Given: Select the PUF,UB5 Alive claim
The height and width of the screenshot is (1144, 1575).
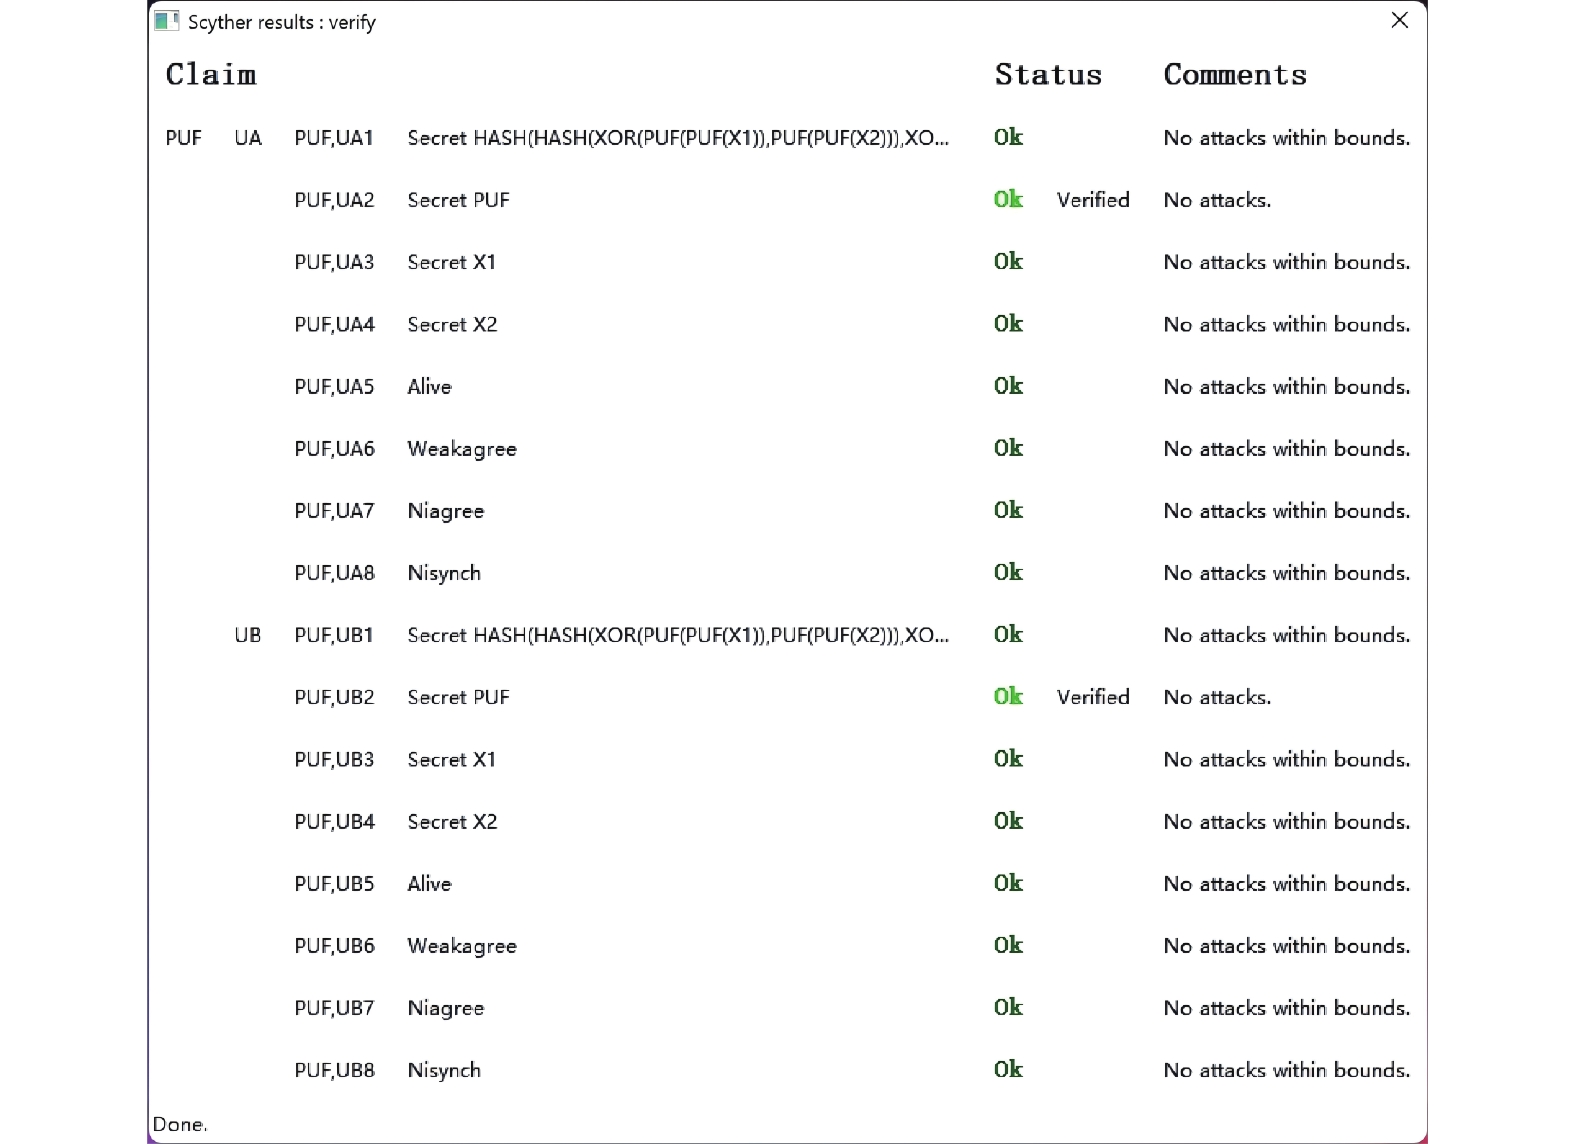Looking at the screenshot, I should click(x=429, y=884).
